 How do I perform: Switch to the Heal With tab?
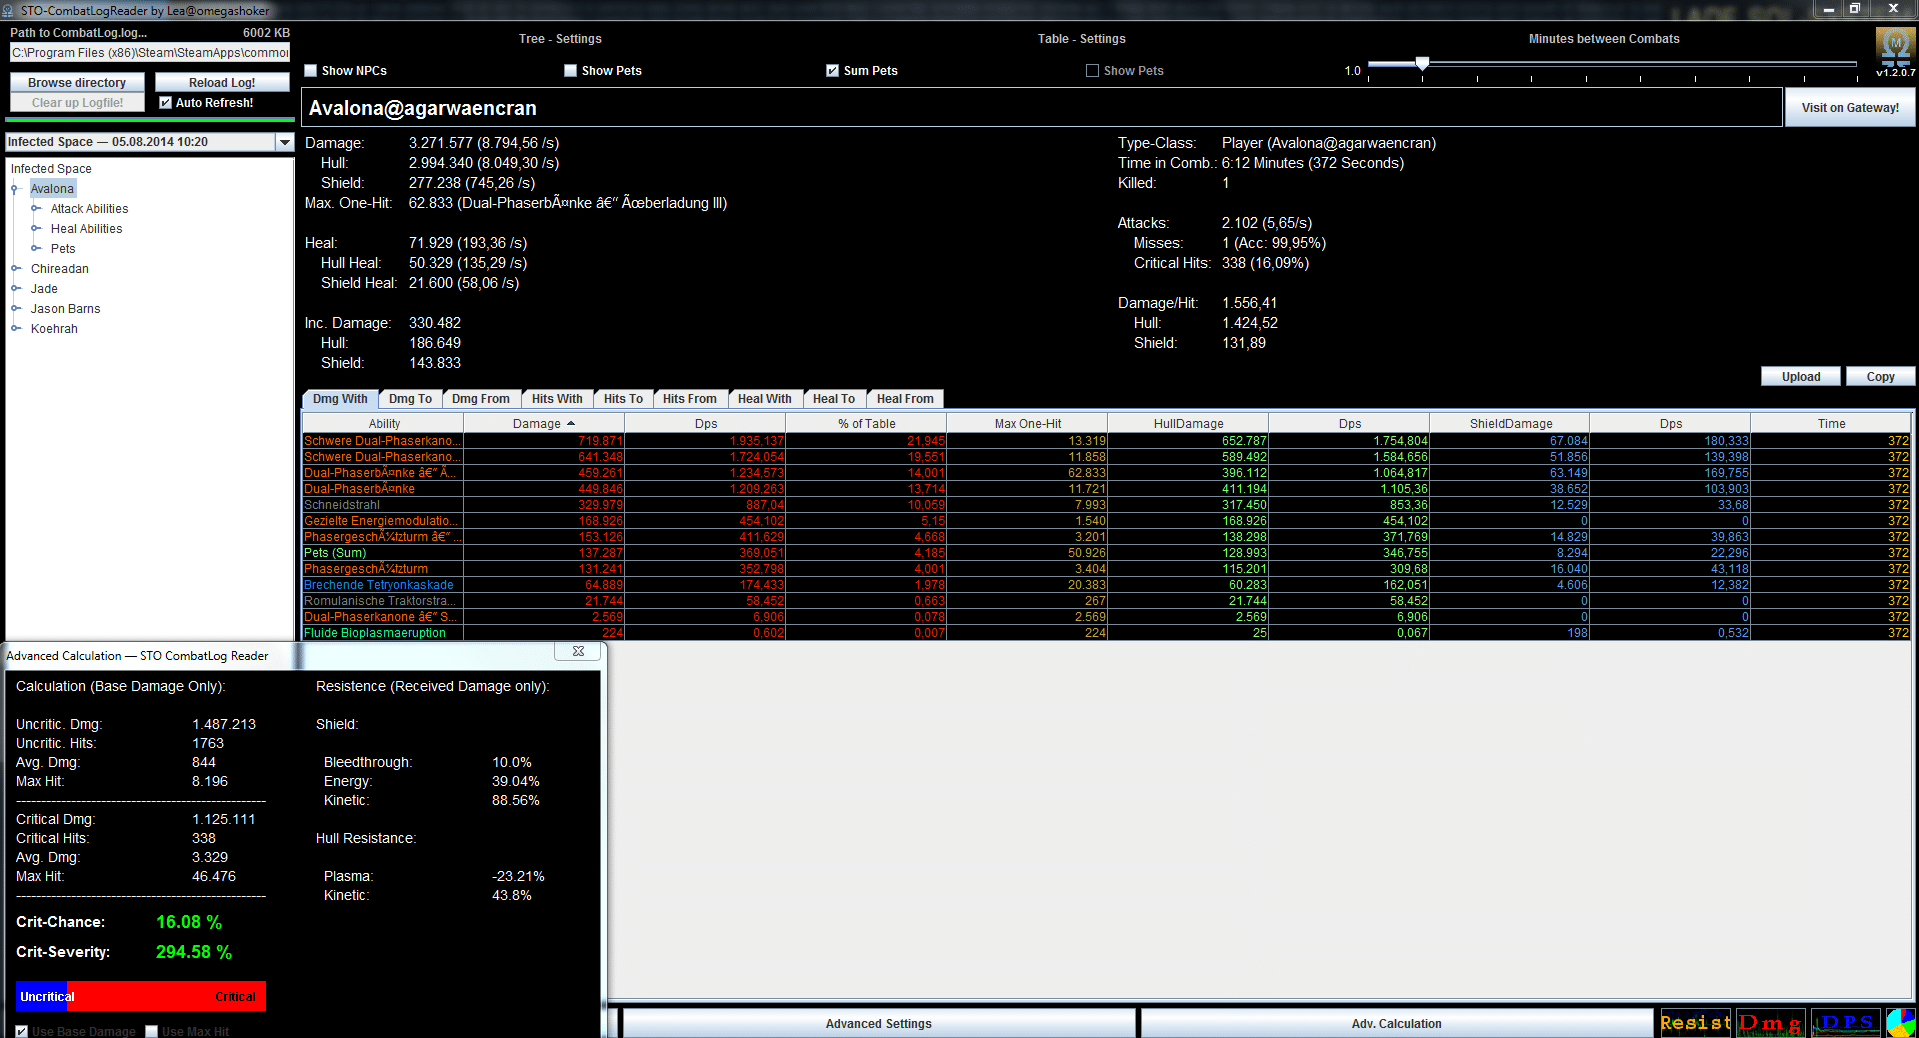tap(764, 399)
